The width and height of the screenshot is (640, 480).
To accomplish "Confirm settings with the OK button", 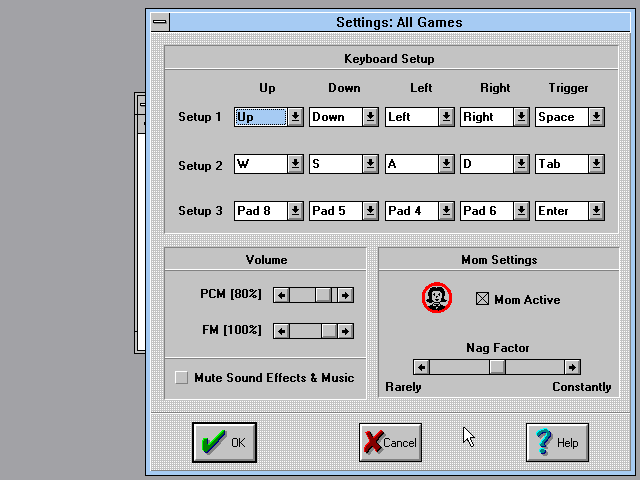I will pos(224,443).
